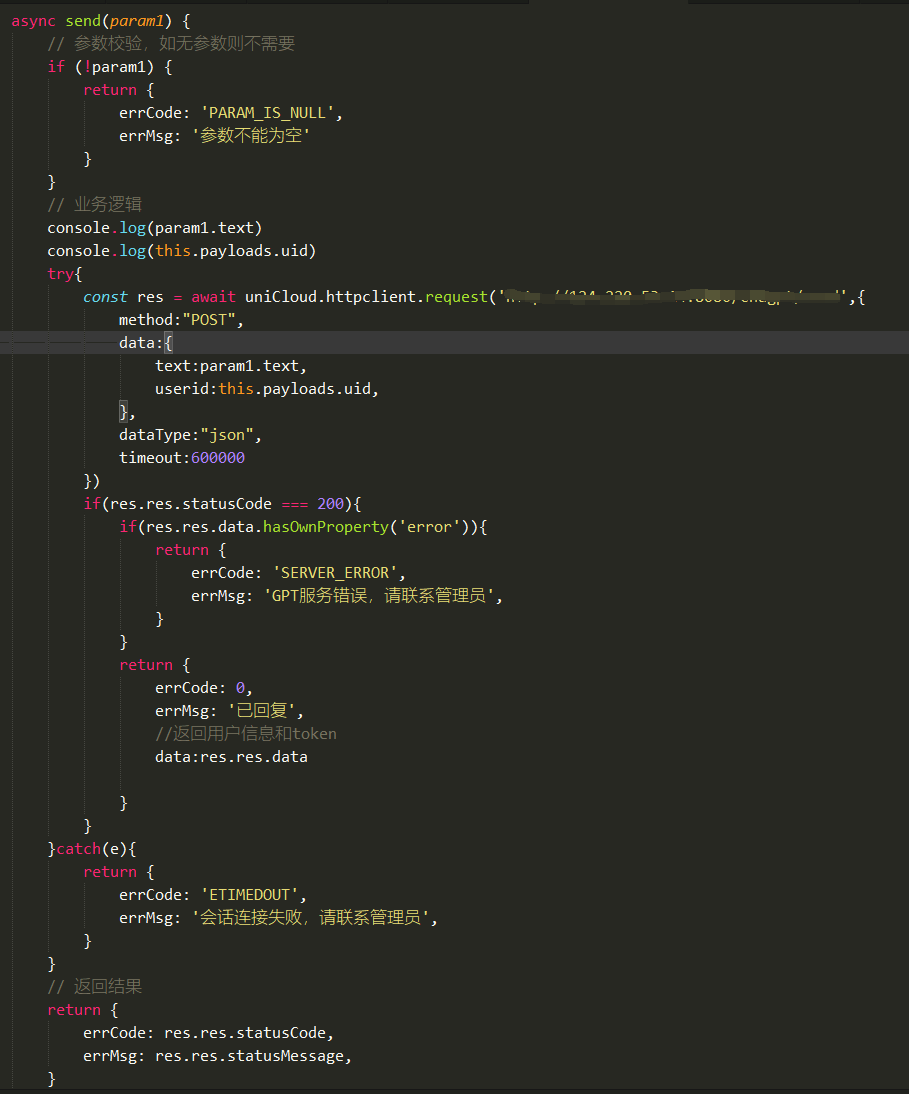Click the timeout value 600000
909x1094 pixels.
(x=217, y=458)
